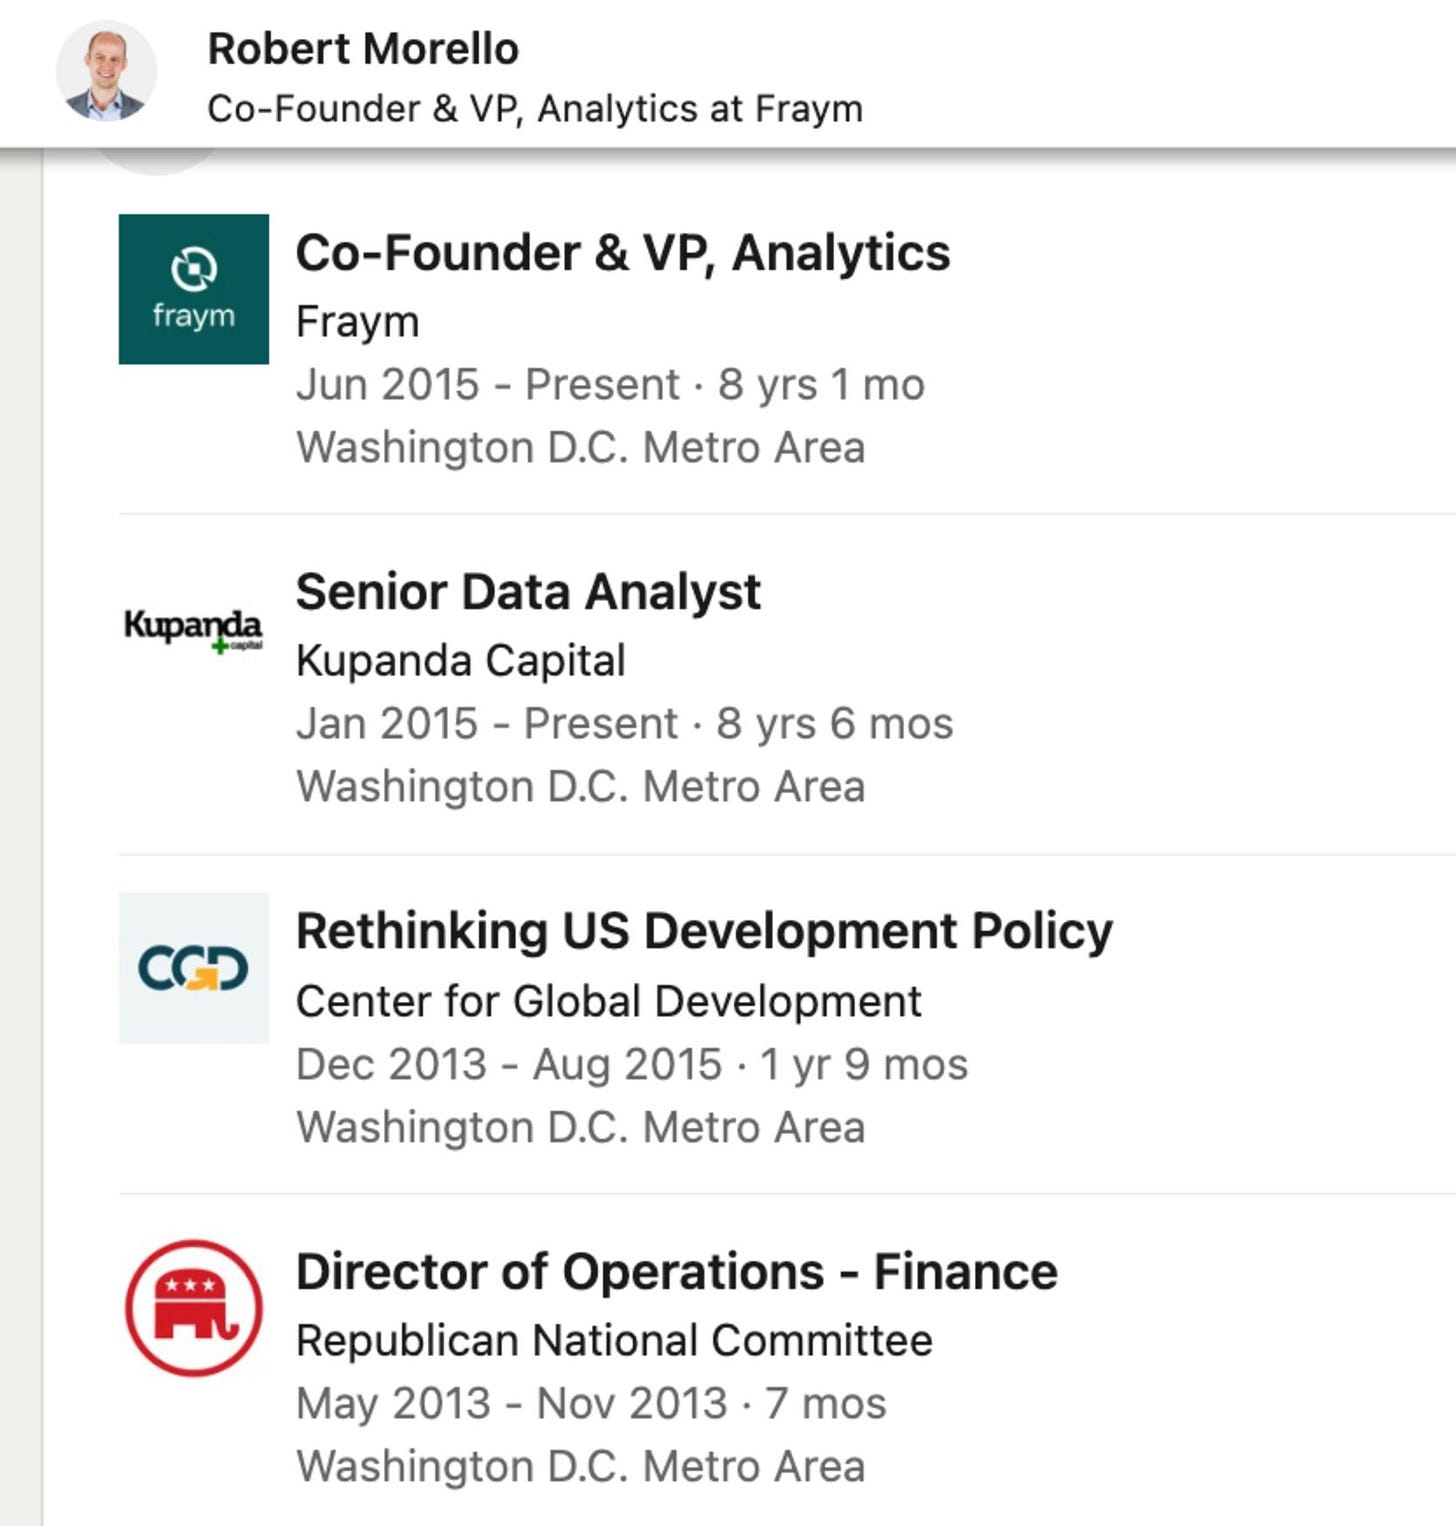This screenshot has width=1456, height=1526.
Task: Click 'Jun 2015 - Present' date range
Action: click(488, 384)
